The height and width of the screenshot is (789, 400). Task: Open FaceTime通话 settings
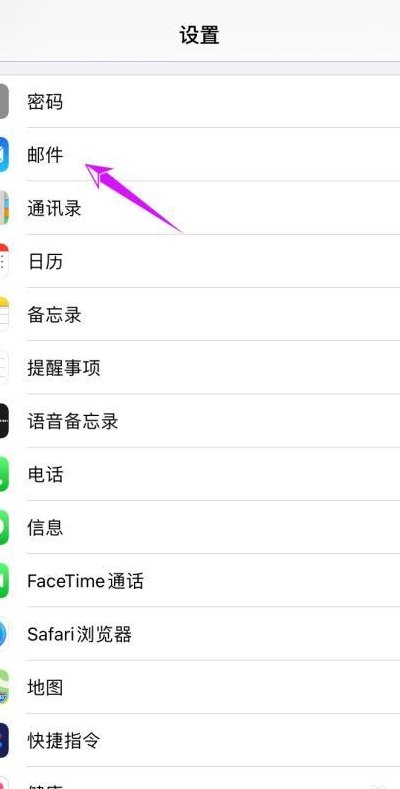click(x=200, y=581)
